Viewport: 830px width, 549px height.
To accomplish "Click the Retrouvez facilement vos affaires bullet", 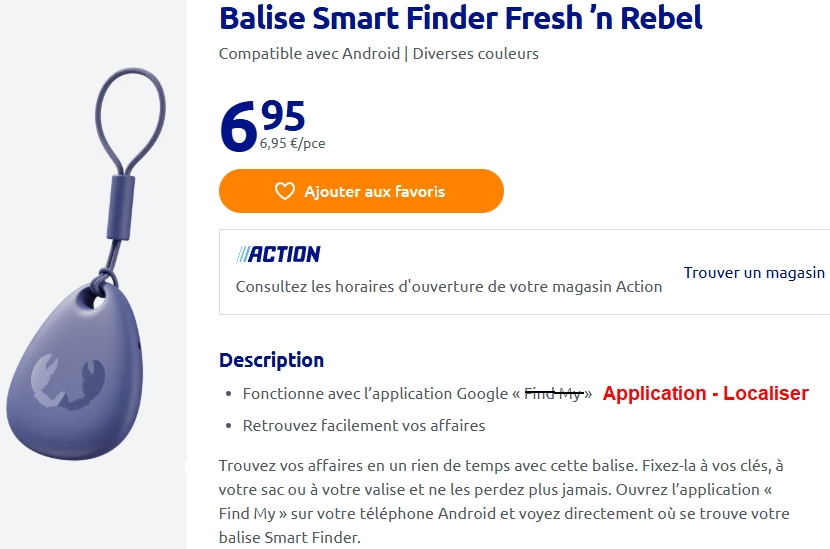I will point(364,425).
